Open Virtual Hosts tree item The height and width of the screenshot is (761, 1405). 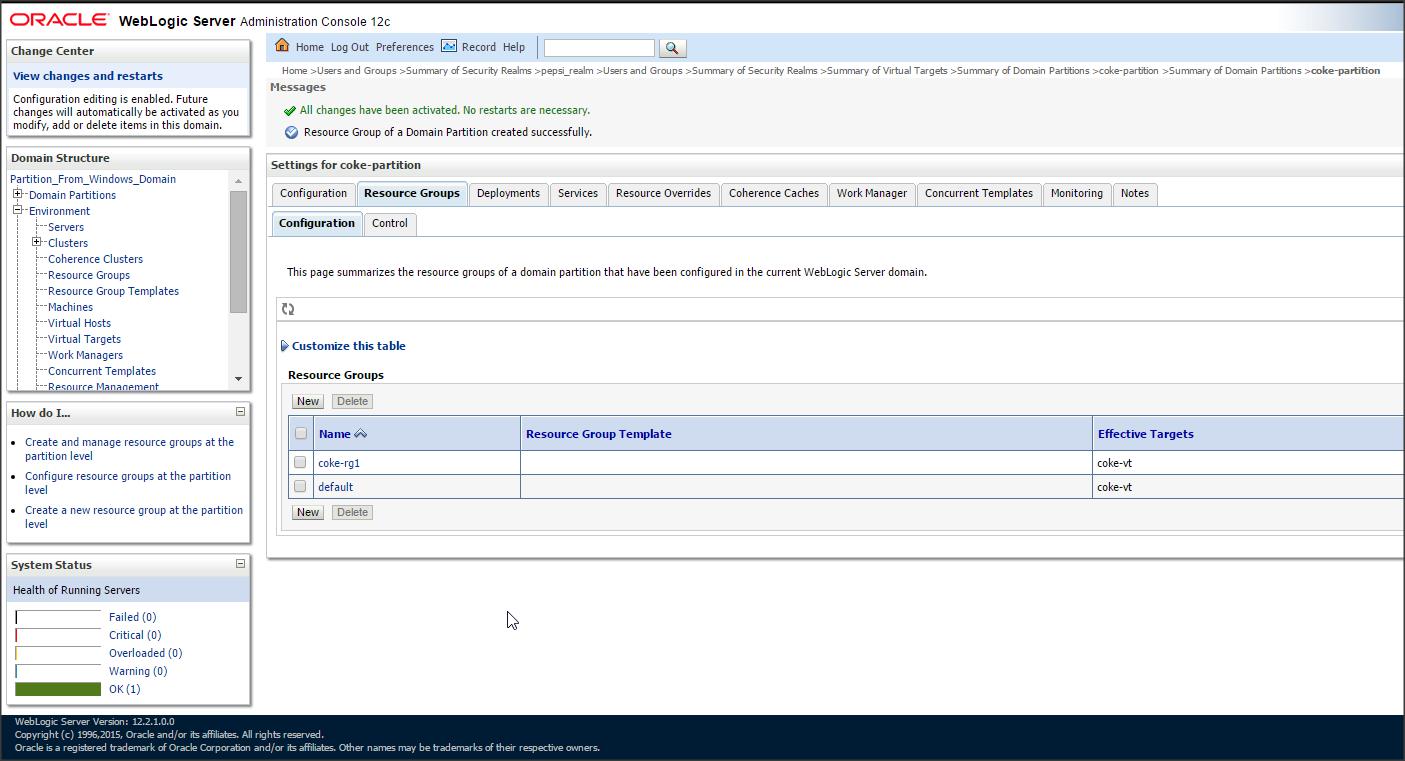tap(80, 323)
